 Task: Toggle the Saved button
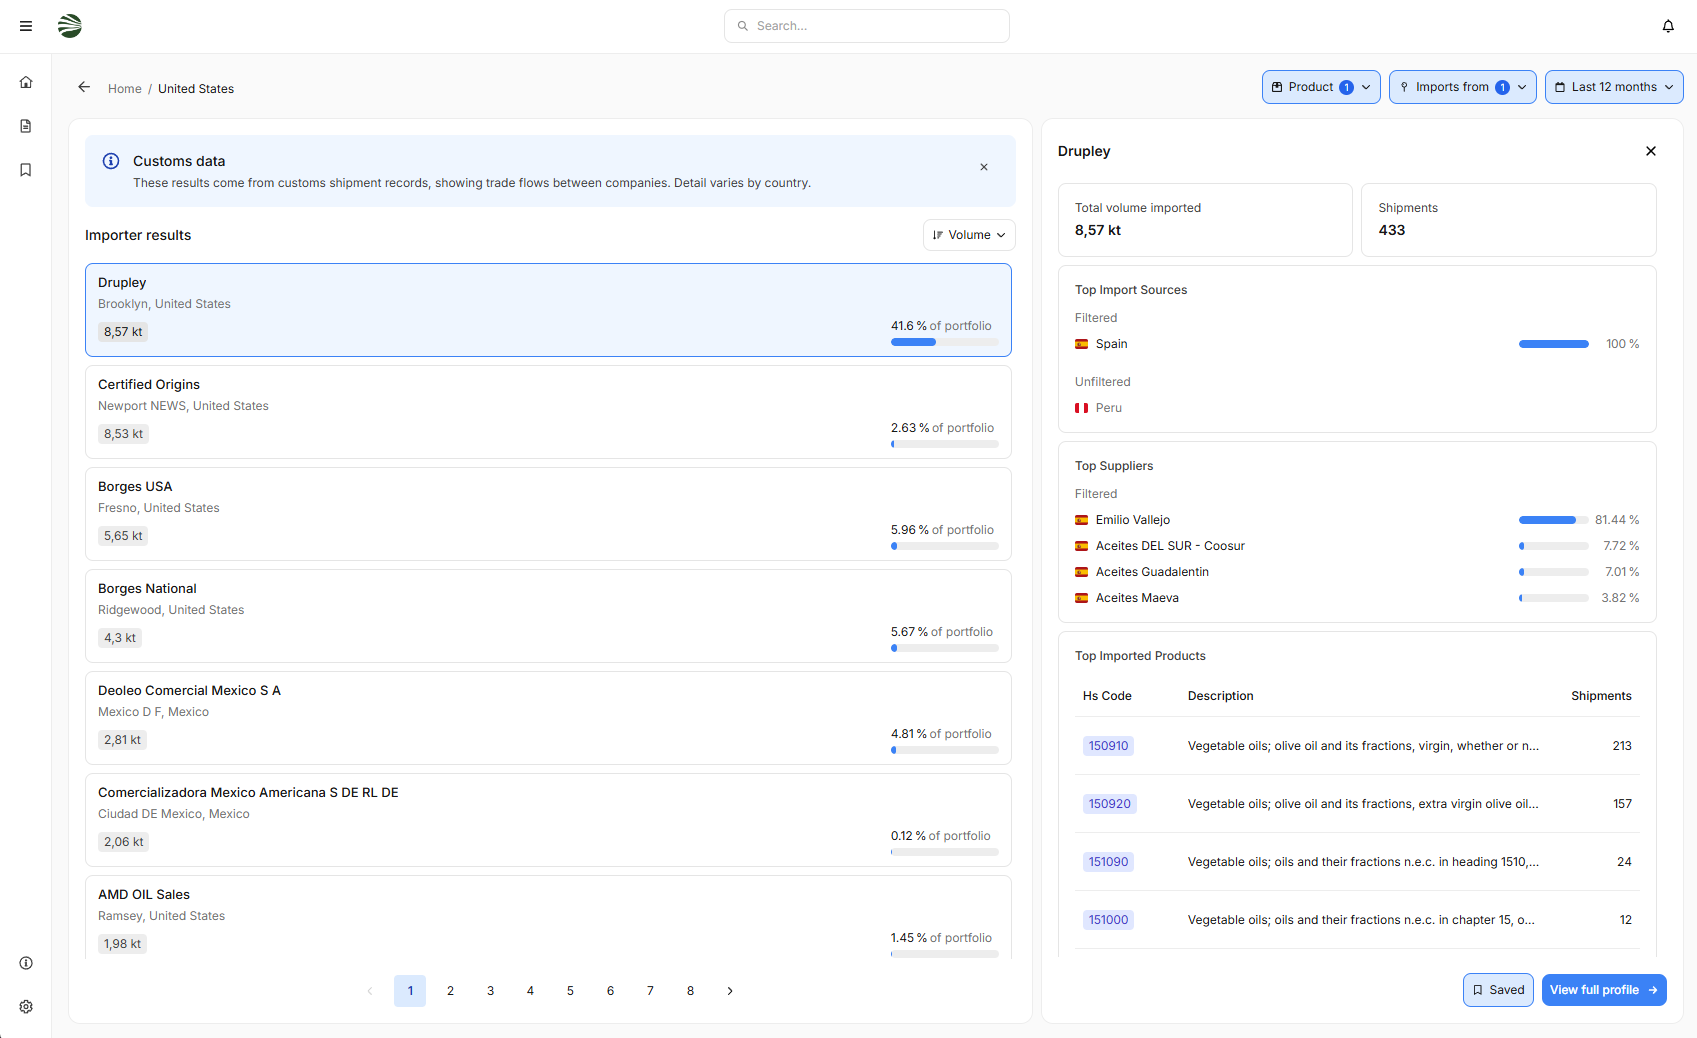tap(1498, 990)
